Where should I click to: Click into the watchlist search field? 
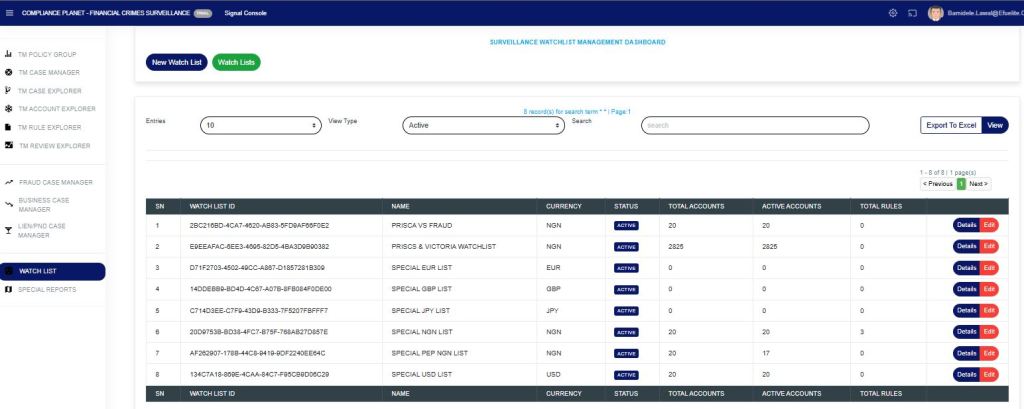click(x=755, y=126)
